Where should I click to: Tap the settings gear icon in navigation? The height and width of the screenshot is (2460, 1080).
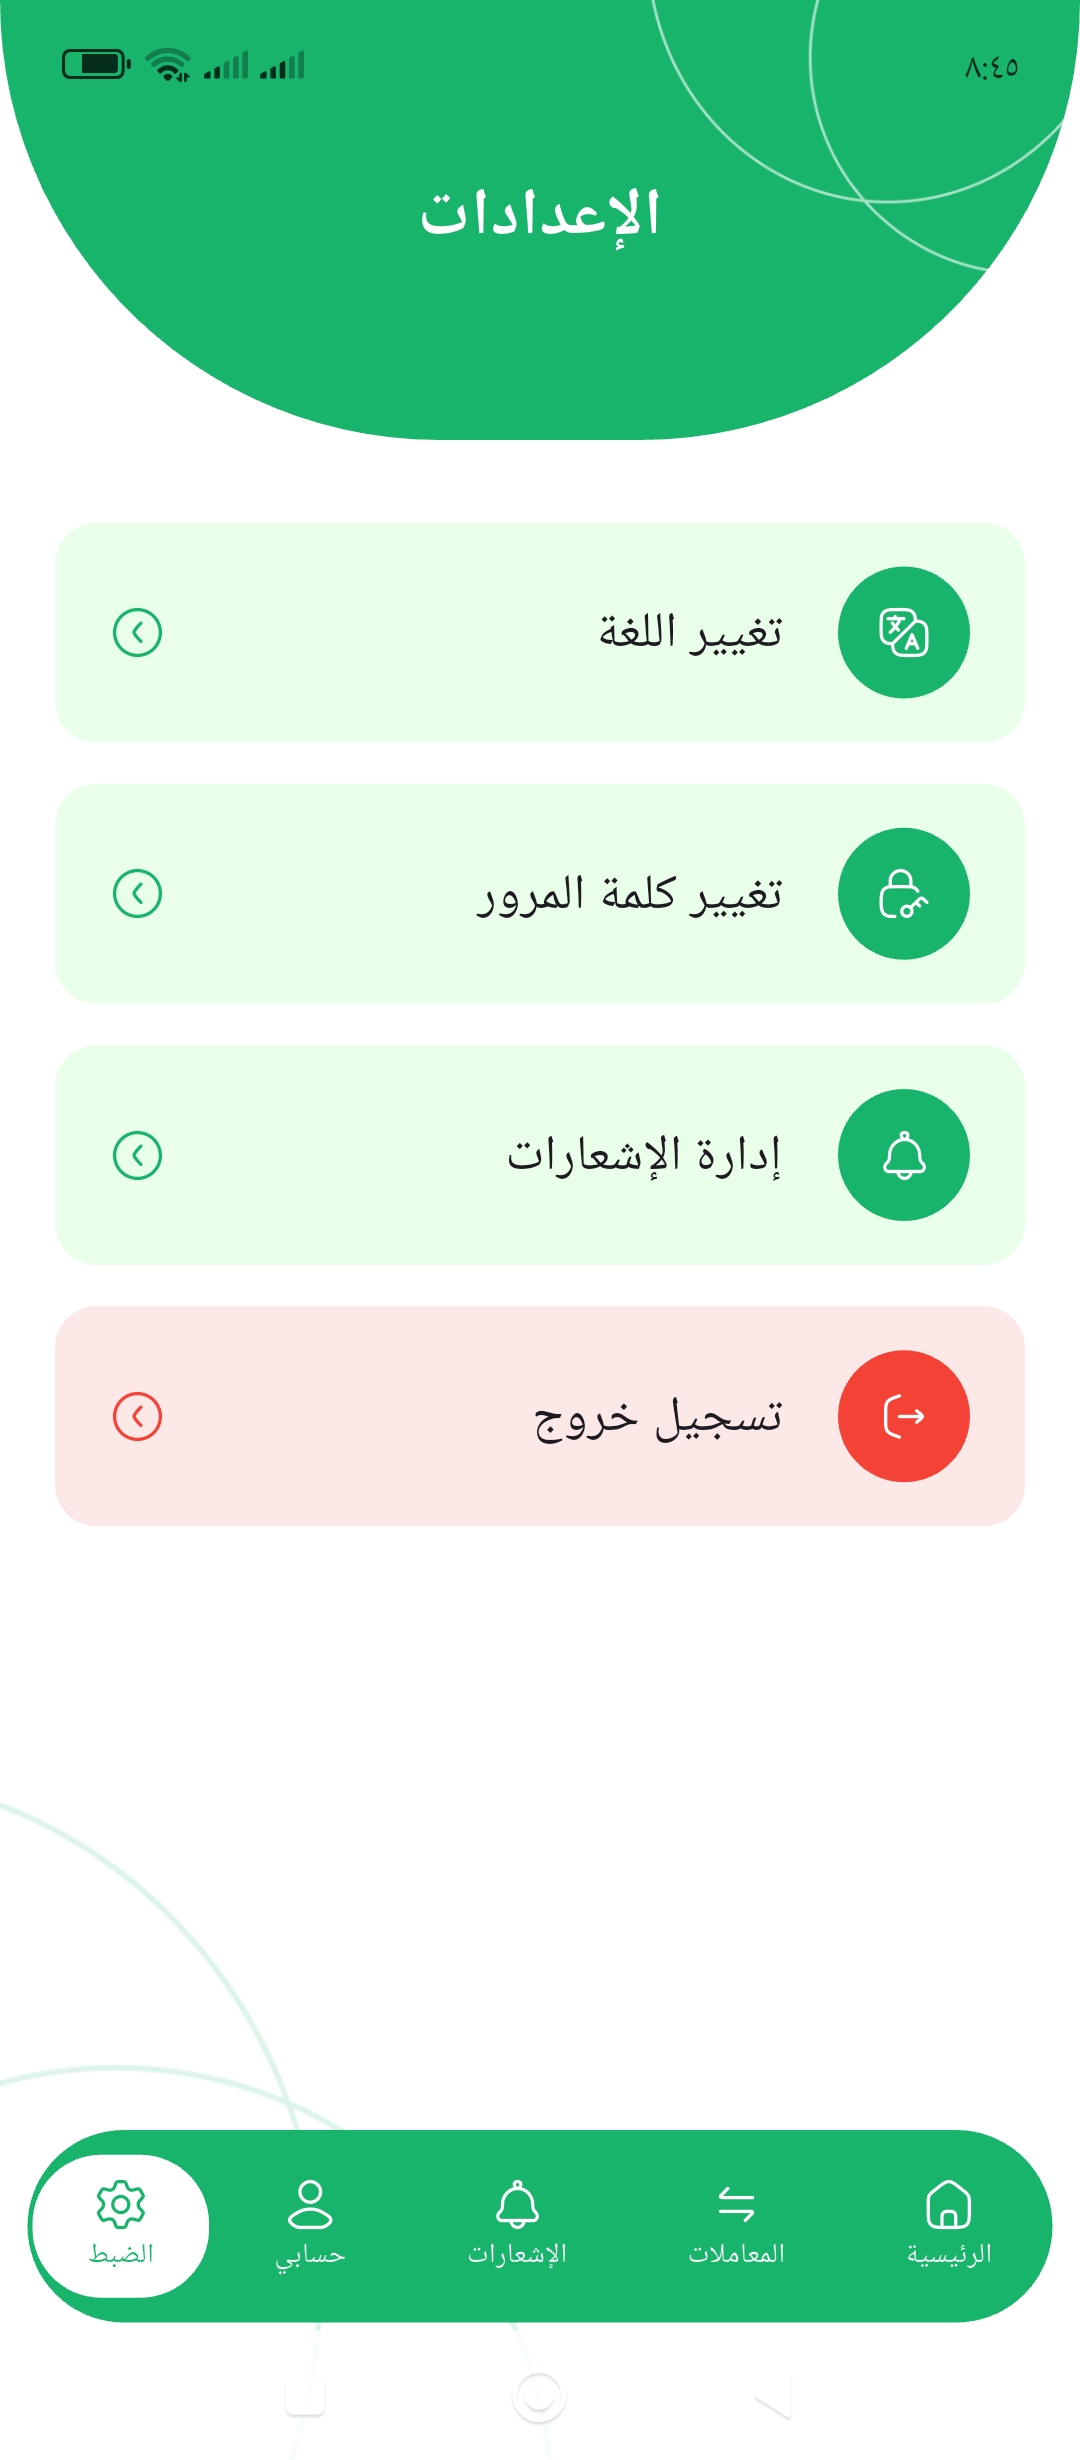(120, 2204)
